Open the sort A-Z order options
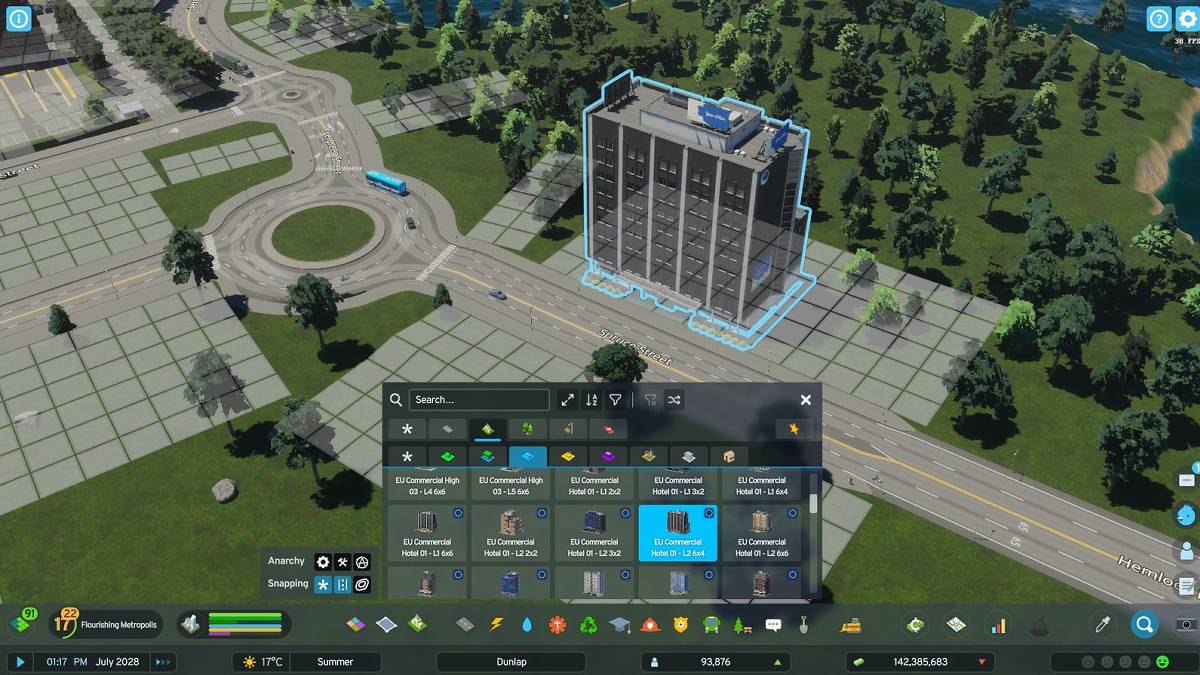Image resolution: width=1200 pixels, height=675 pixels. coord(591,400)
